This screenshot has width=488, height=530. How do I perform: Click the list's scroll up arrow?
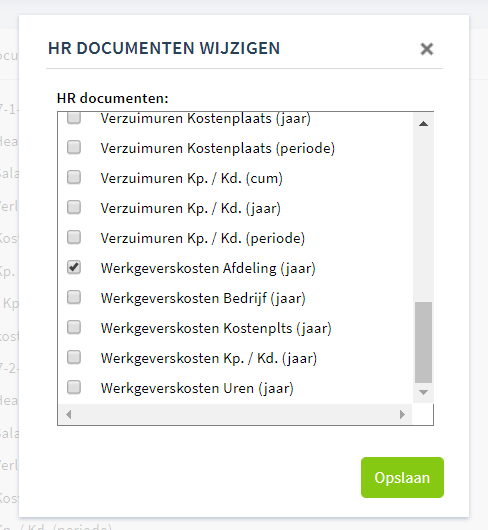pyautogui.click(x=423, y=124)
